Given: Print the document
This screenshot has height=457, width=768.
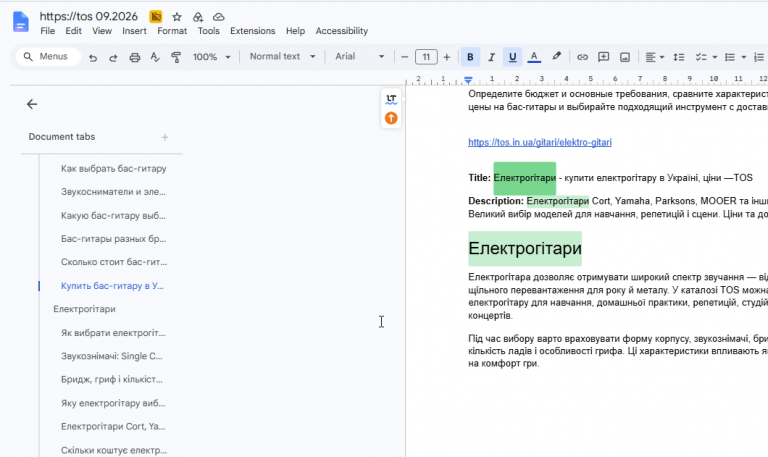Looking at the screenshot, I should [135, 57].
